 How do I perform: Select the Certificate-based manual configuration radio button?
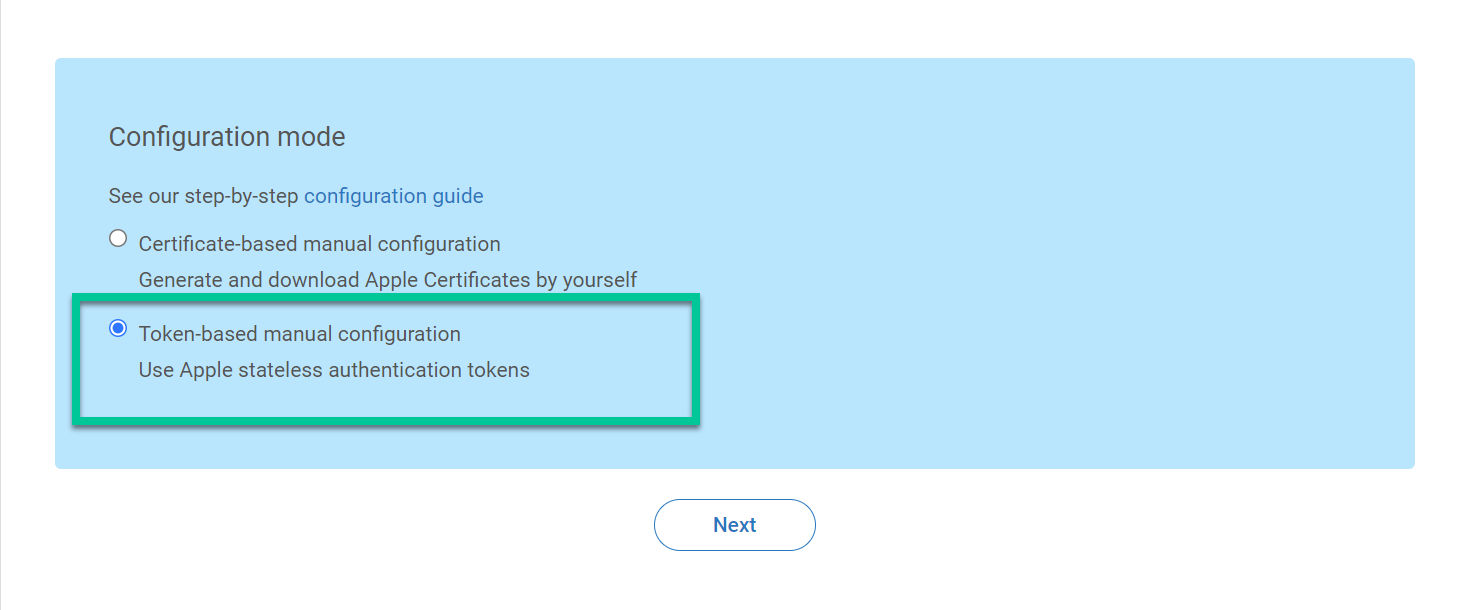click(x=118, y=238)
